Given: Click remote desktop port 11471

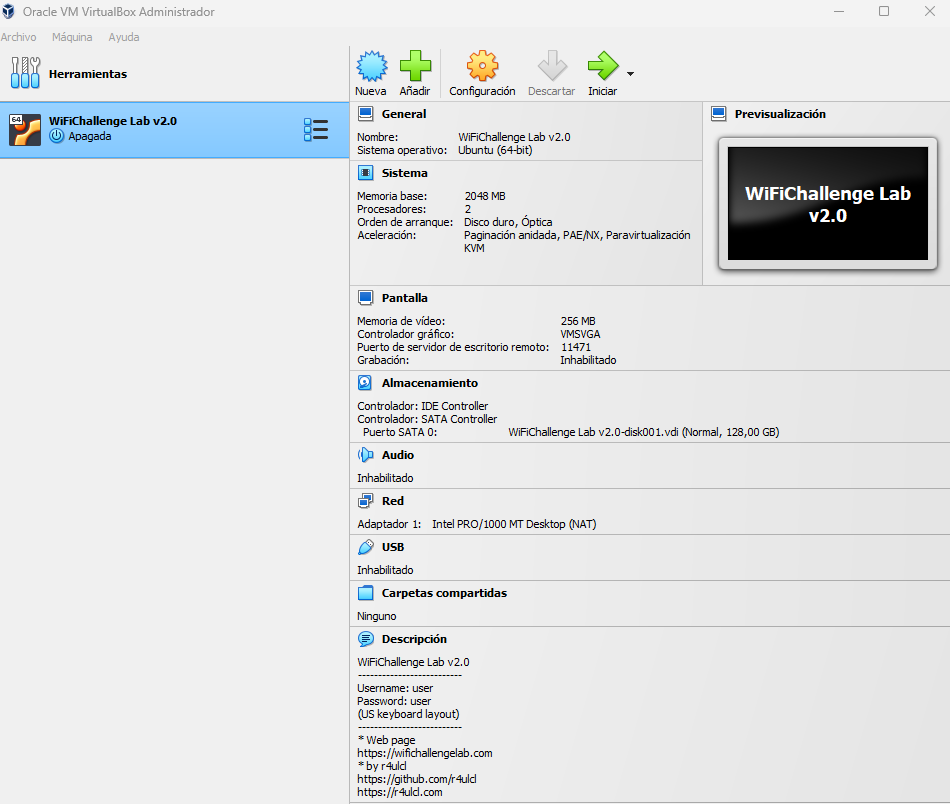Looking at the screenshot, I should pos(576,347).
